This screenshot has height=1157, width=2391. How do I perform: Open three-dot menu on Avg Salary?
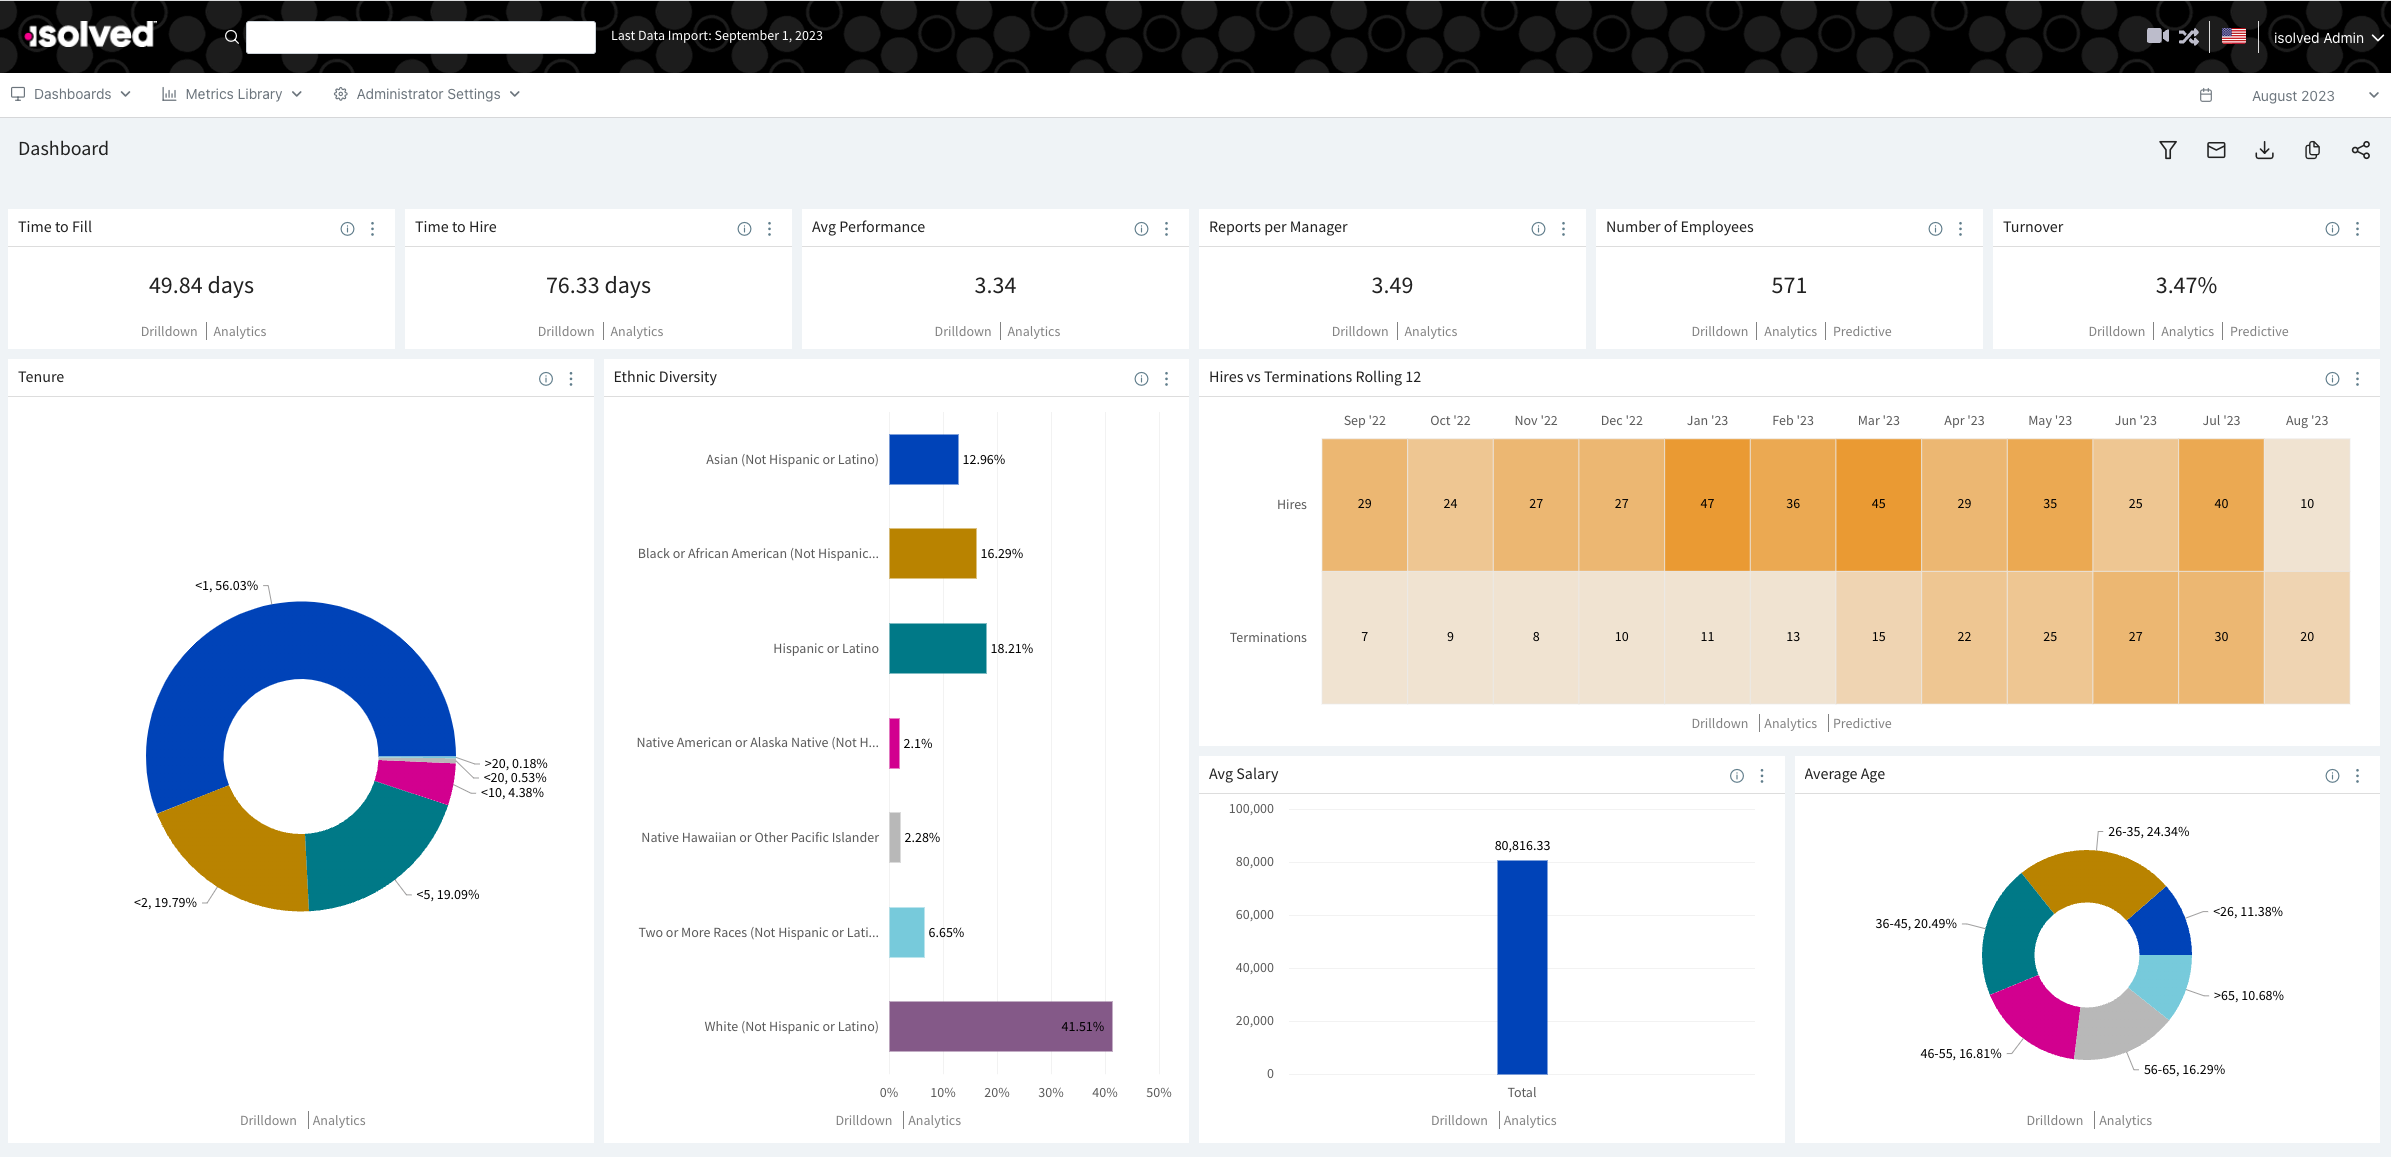pyautogui.click(x=1762, y=776)
